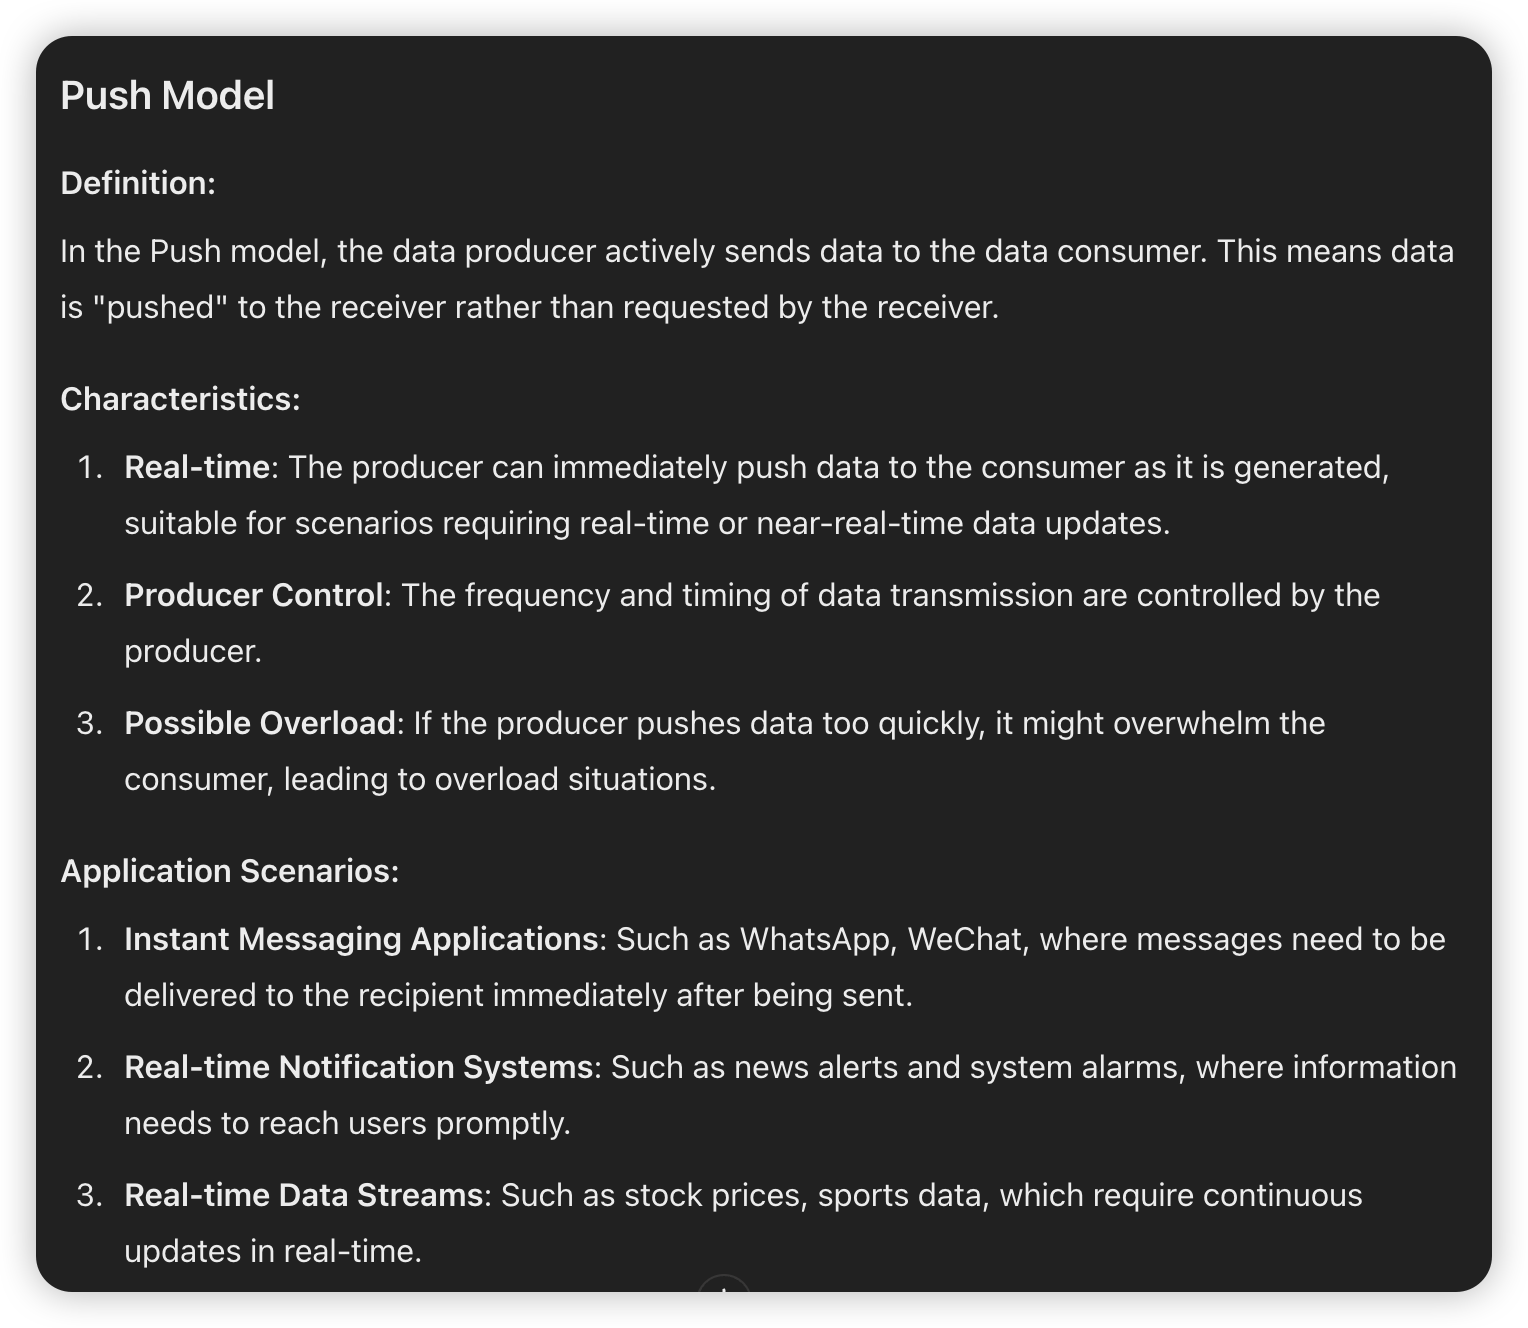Click list number 3 under Application Scenarios

coord(90,1195)
